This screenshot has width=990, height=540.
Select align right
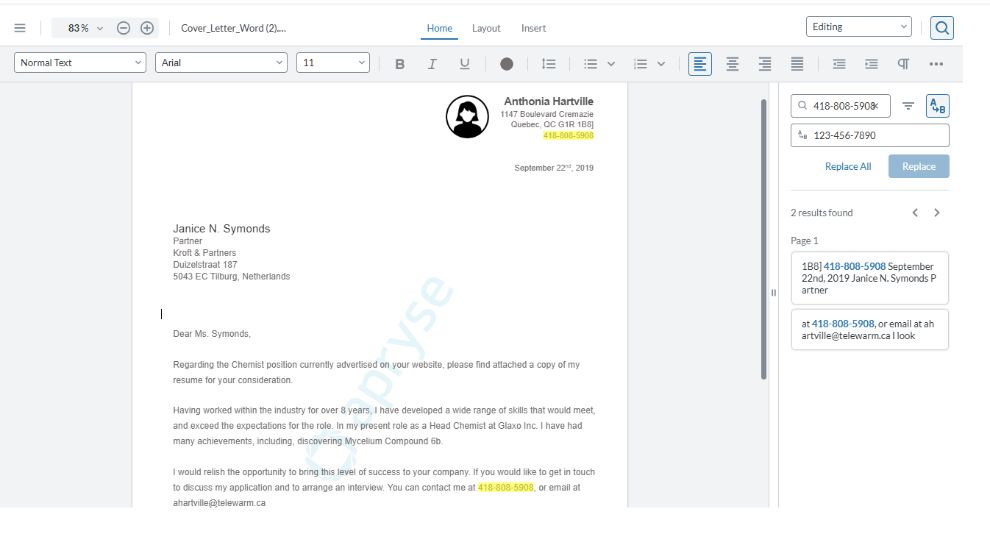[x=765, y=64]
